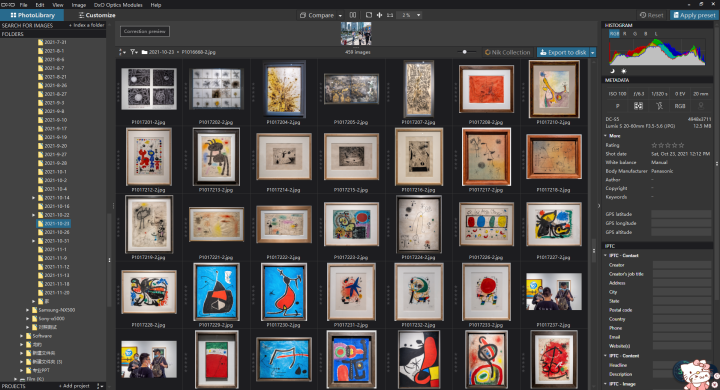Expand the Software folder
The width and height of the screenshot is (720, 390).
(x=21, y=336)
